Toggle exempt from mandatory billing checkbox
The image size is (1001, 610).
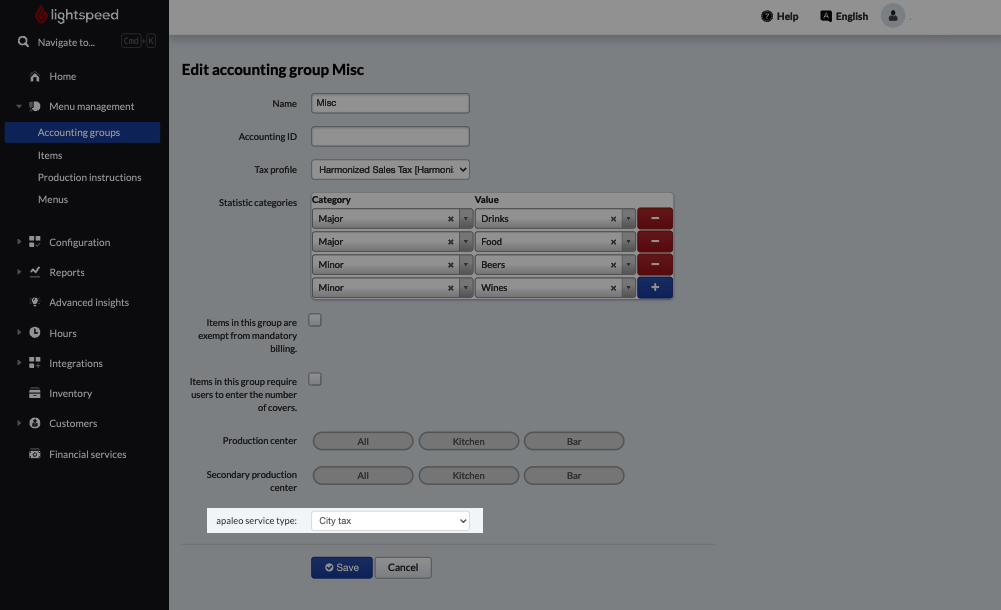point(315,320)
